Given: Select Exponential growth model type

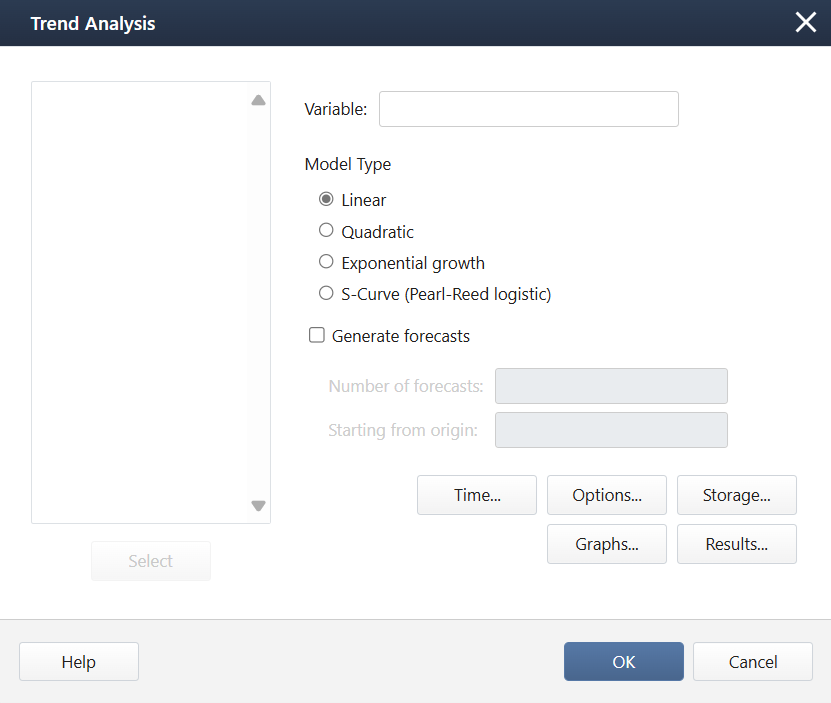Looking at the screenshot, I should click(326, 262).
